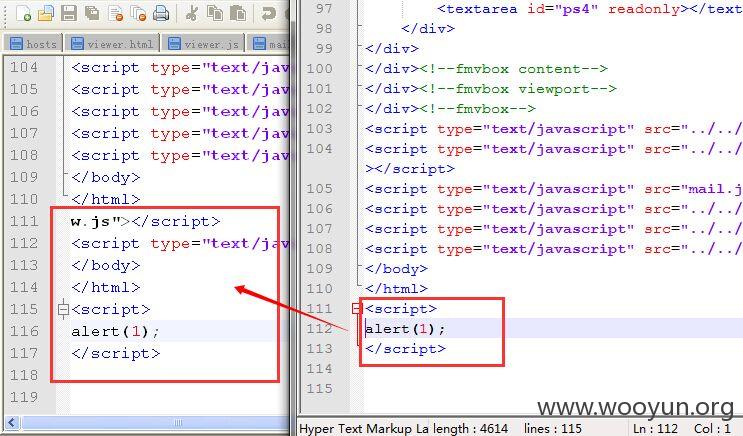
Task: Place cursor in 'alert(1);' on left line 116
Action: (115, 331)
